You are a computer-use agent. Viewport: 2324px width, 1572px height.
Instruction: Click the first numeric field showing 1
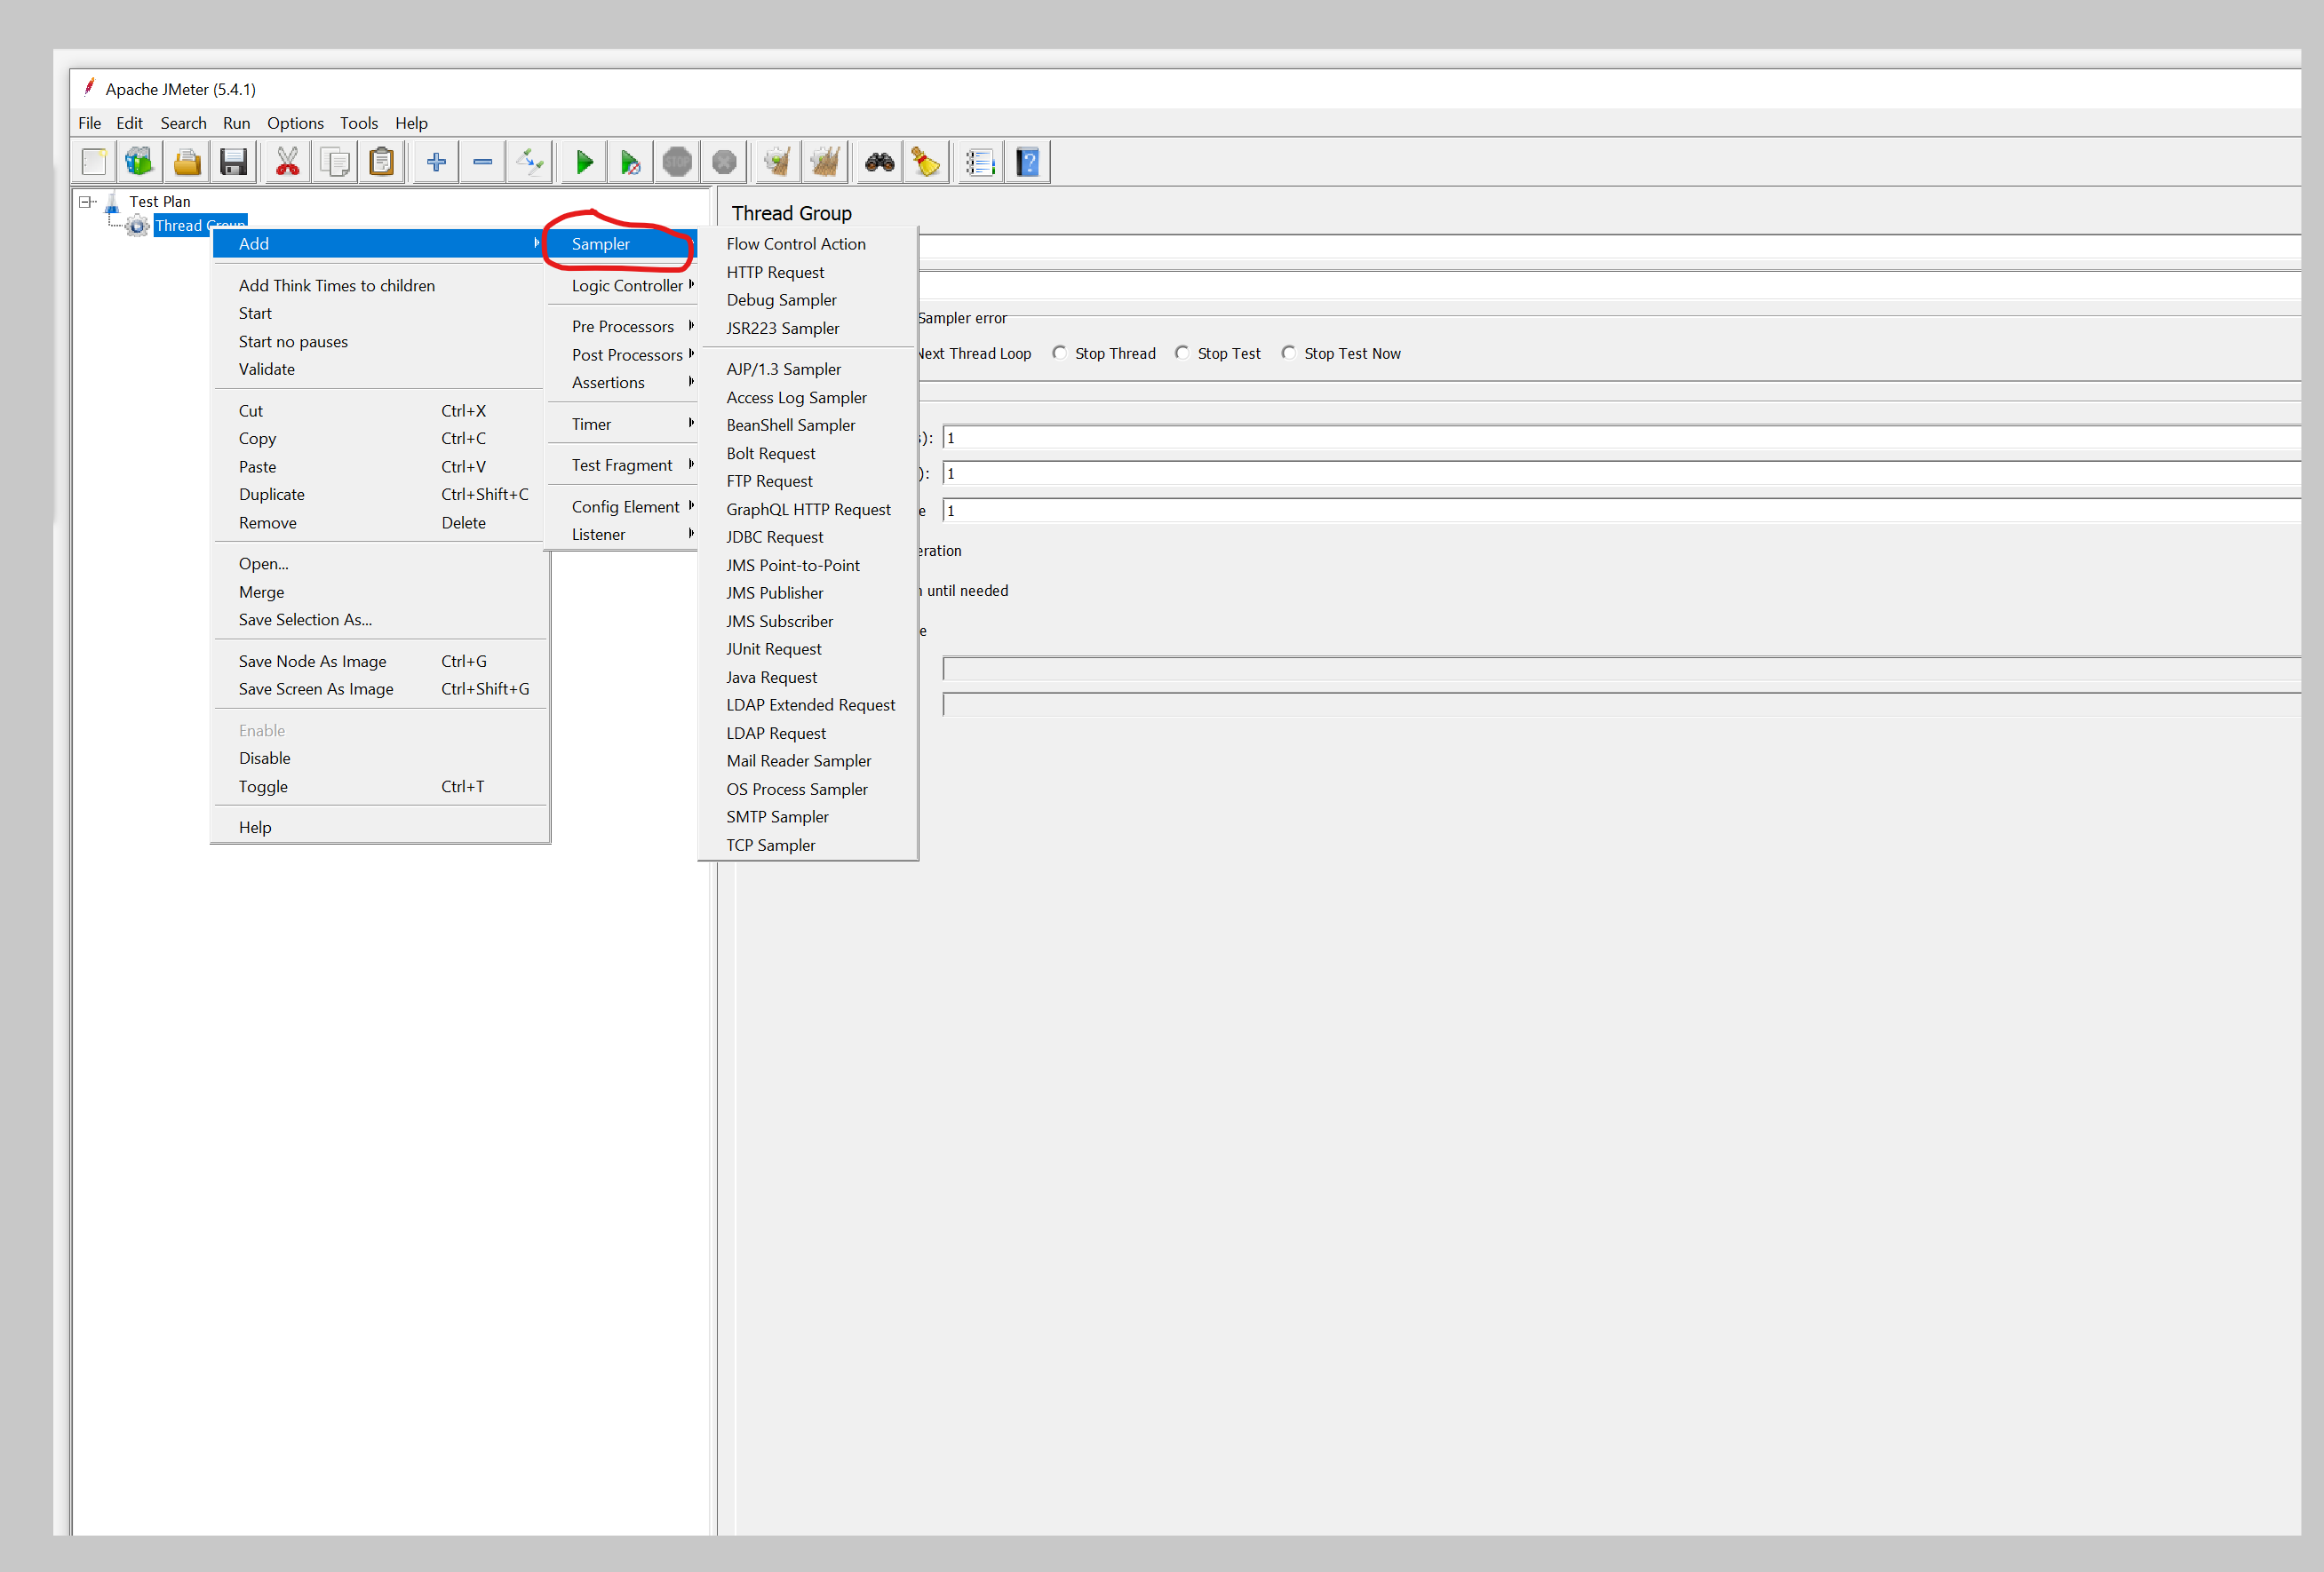click(1622, 438)
